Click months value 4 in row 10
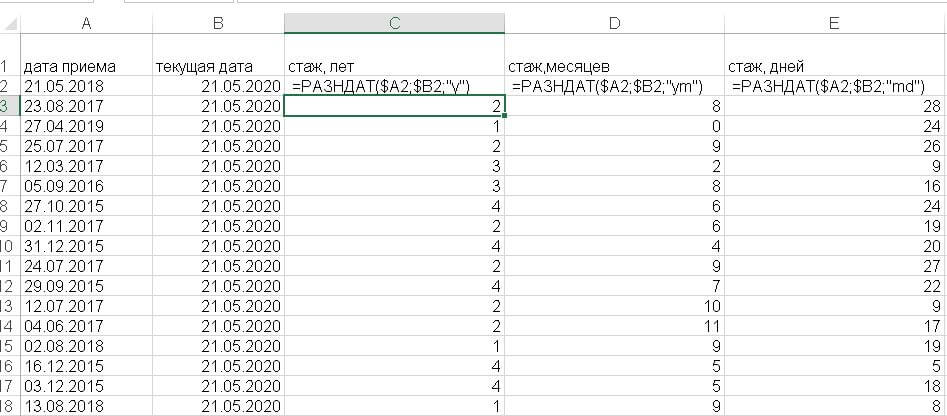 point(614,246)
